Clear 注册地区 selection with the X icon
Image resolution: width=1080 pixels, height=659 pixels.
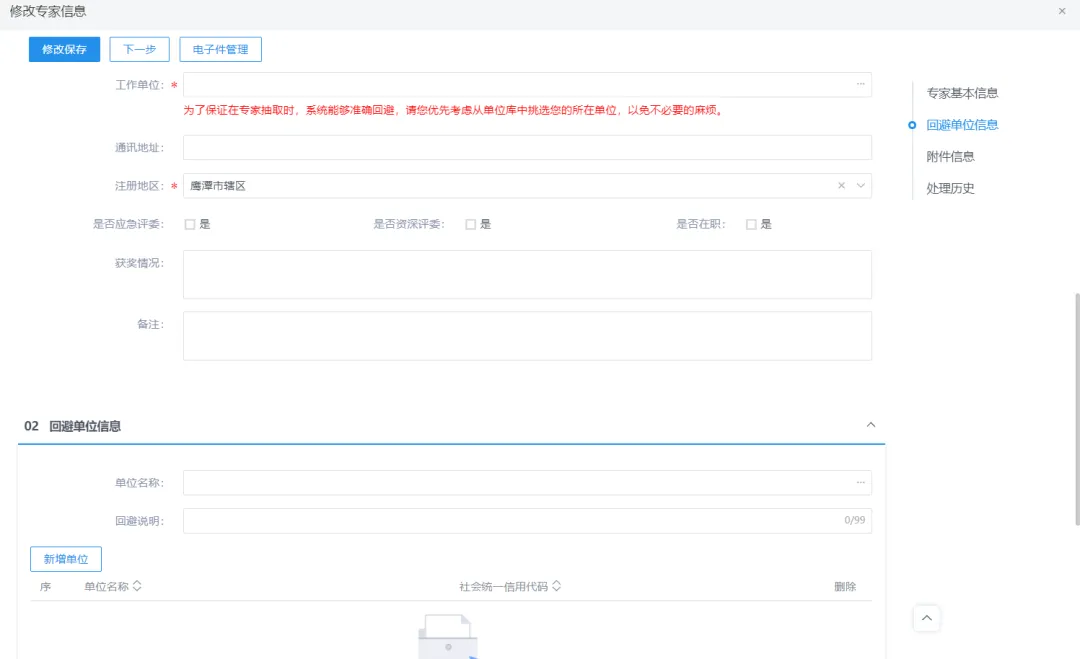coord(841,186)
